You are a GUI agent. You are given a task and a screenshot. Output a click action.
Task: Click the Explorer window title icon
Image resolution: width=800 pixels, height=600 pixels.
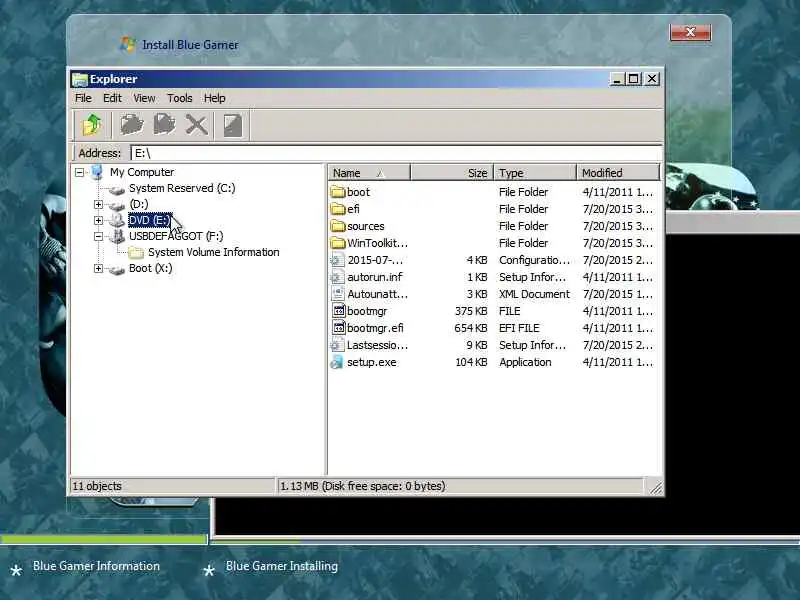(80, 80)
